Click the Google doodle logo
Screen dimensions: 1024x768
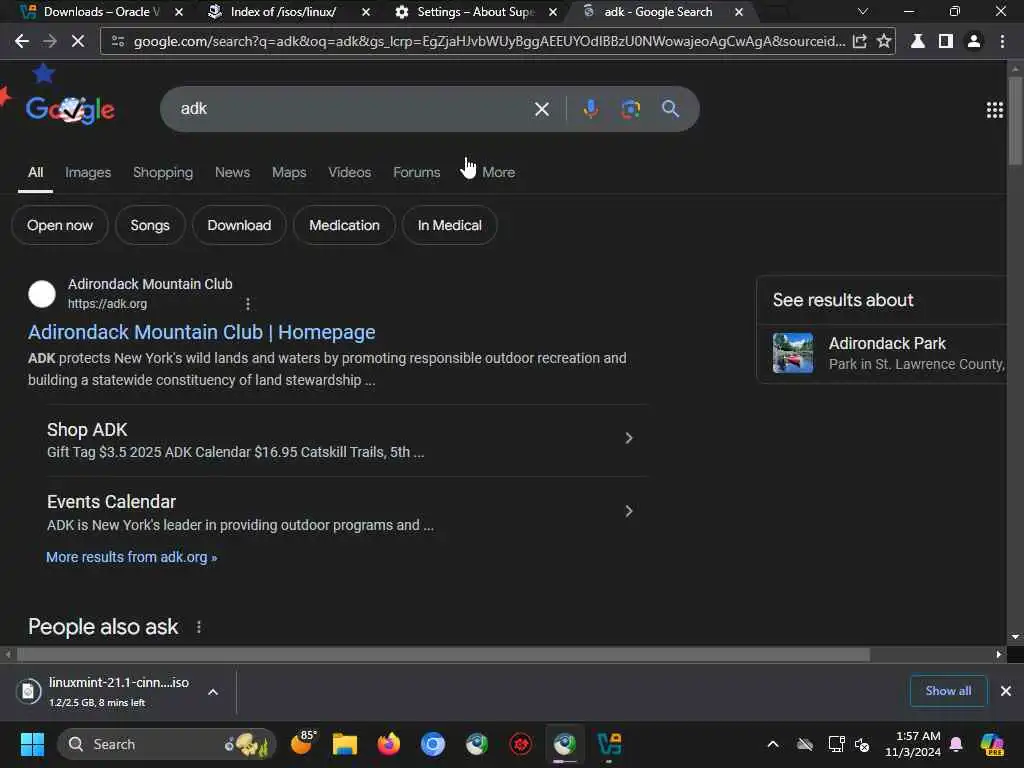70,109
